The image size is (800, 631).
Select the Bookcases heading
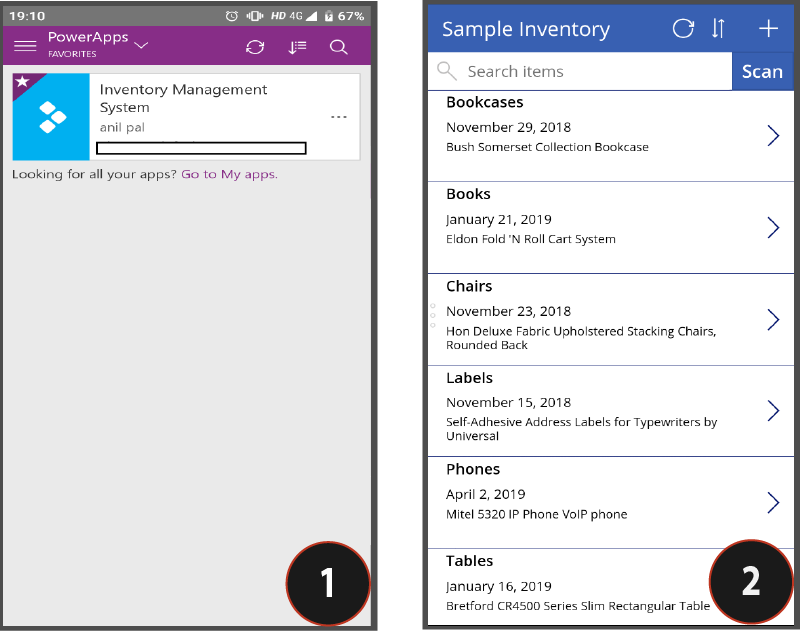[485, 102]
